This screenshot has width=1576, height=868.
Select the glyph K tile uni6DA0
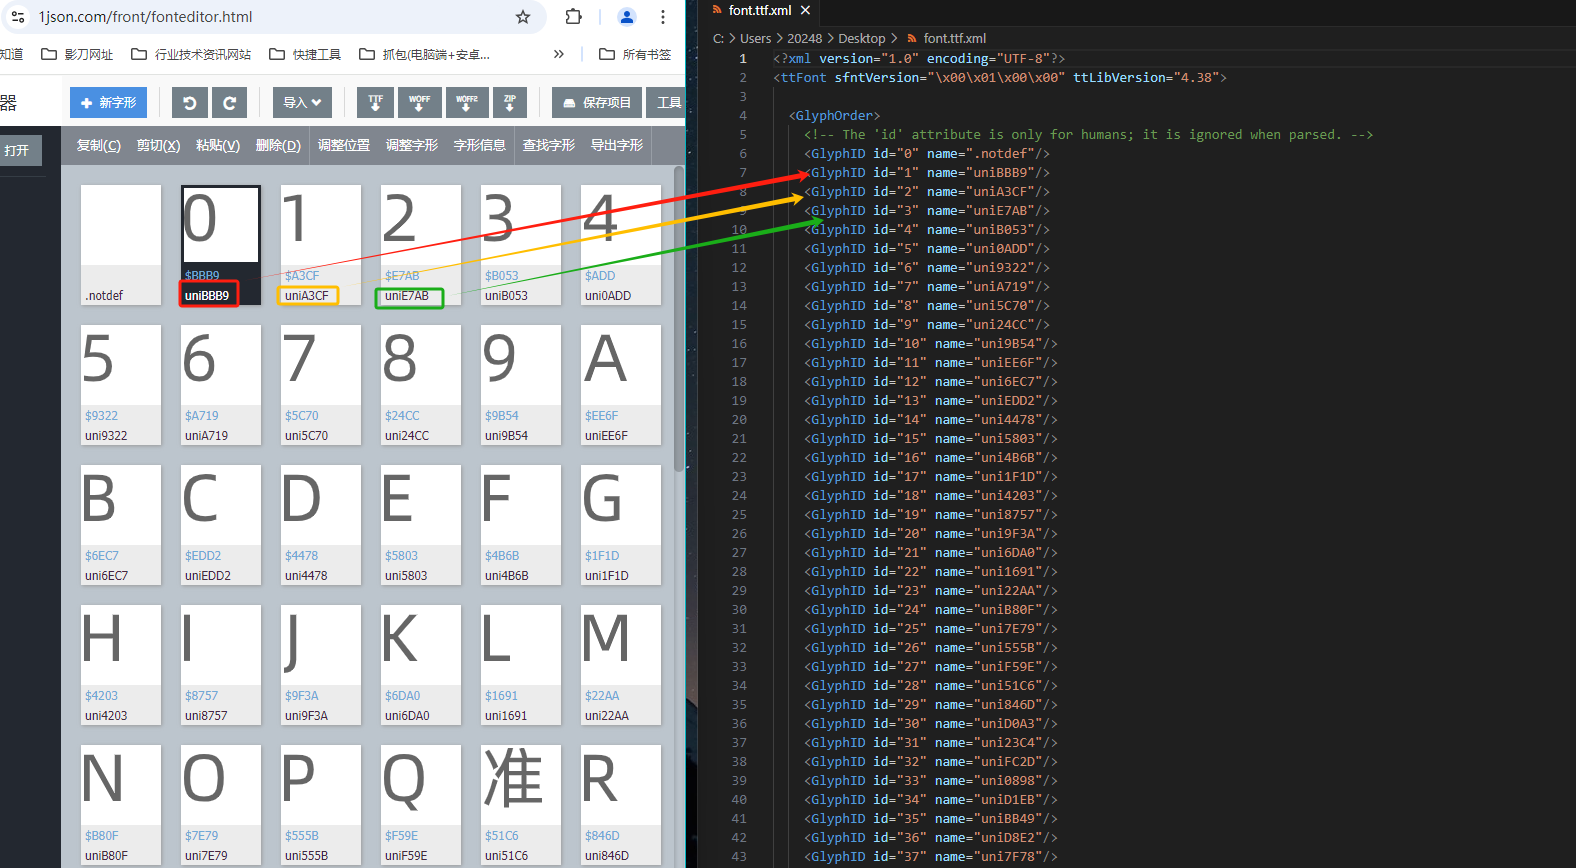[421, 665]
